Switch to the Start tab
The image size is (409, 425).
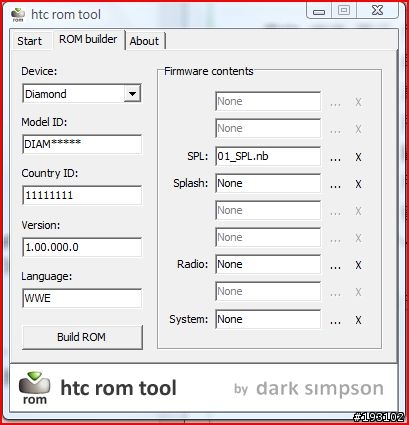pyautogui.click(x=30, y=41)
